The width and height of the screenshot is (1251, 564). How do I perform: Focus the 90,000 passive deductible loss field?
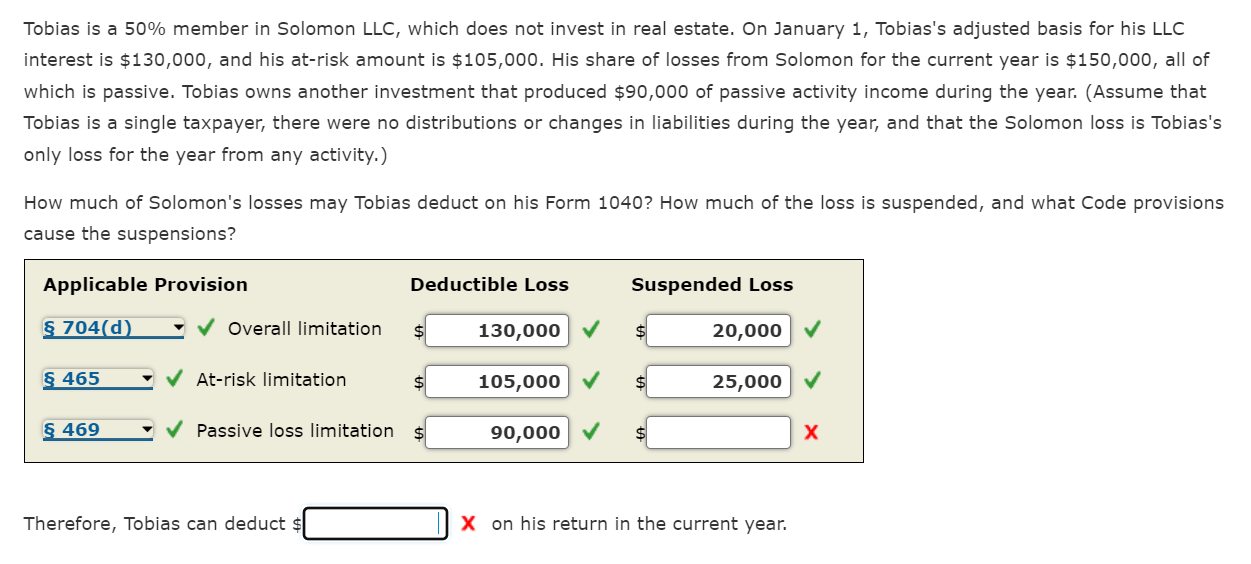(x=497, y=432)
